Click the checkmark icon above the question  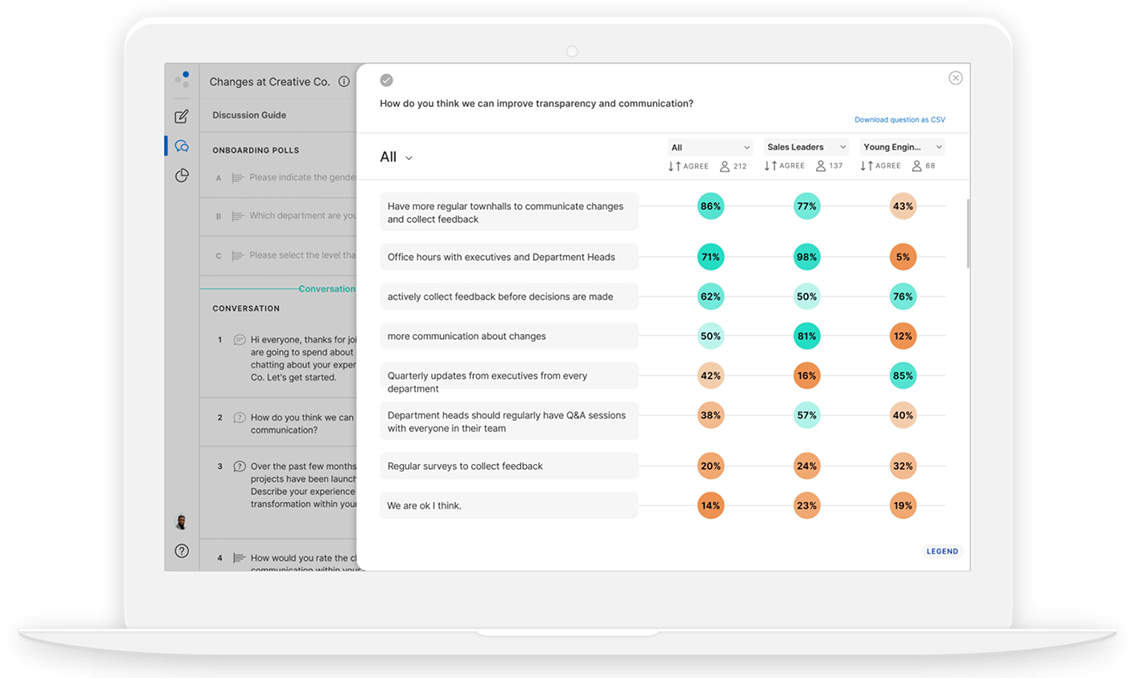click(x=387, y=80)
